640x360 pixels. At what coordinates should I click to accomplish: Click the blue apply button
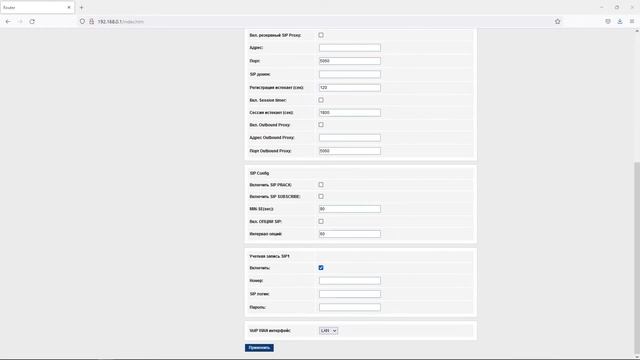click(x=259, y=348)
